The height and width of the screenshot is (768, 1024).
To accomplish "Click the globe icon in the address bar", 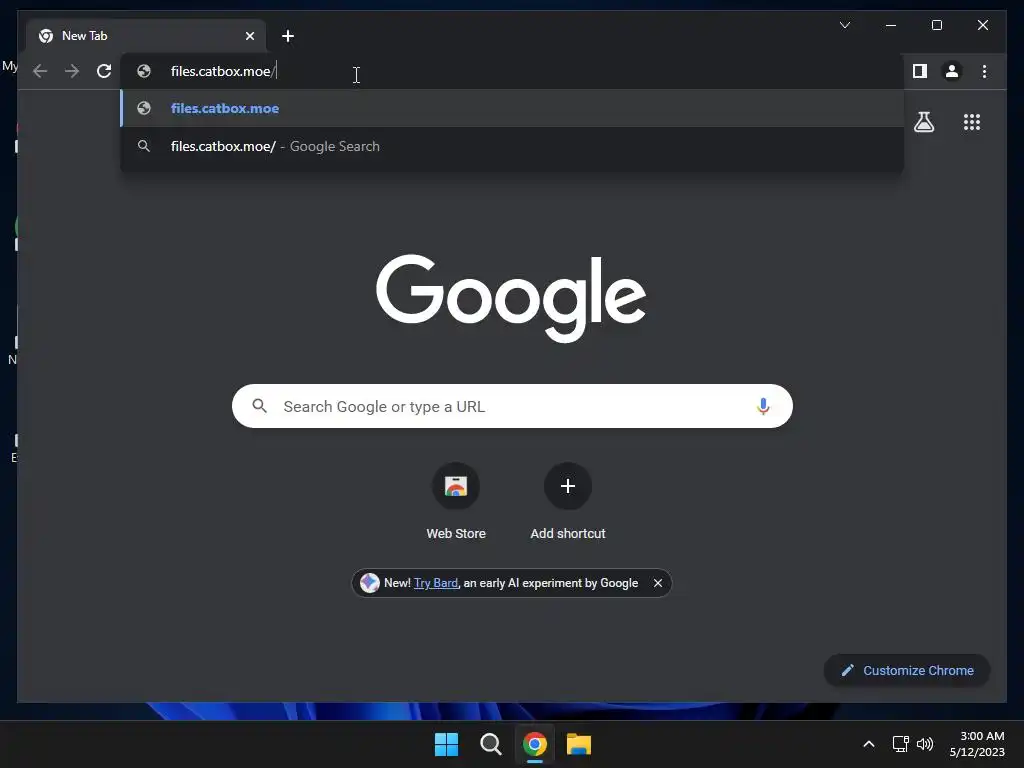I will click(144, 71).
